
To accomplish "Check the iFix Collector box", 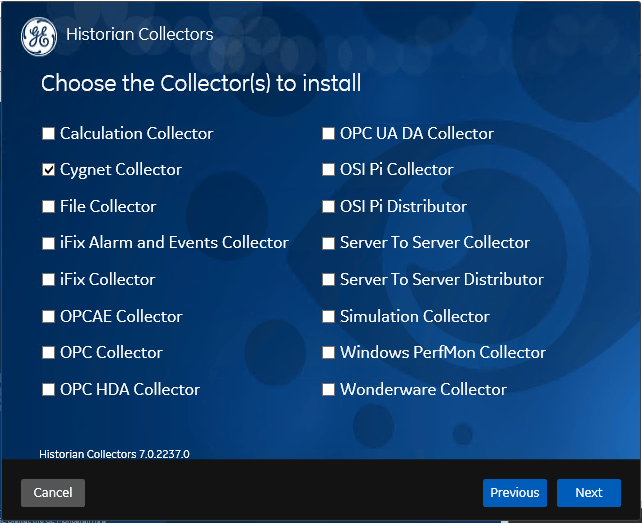I will point(48,280).
